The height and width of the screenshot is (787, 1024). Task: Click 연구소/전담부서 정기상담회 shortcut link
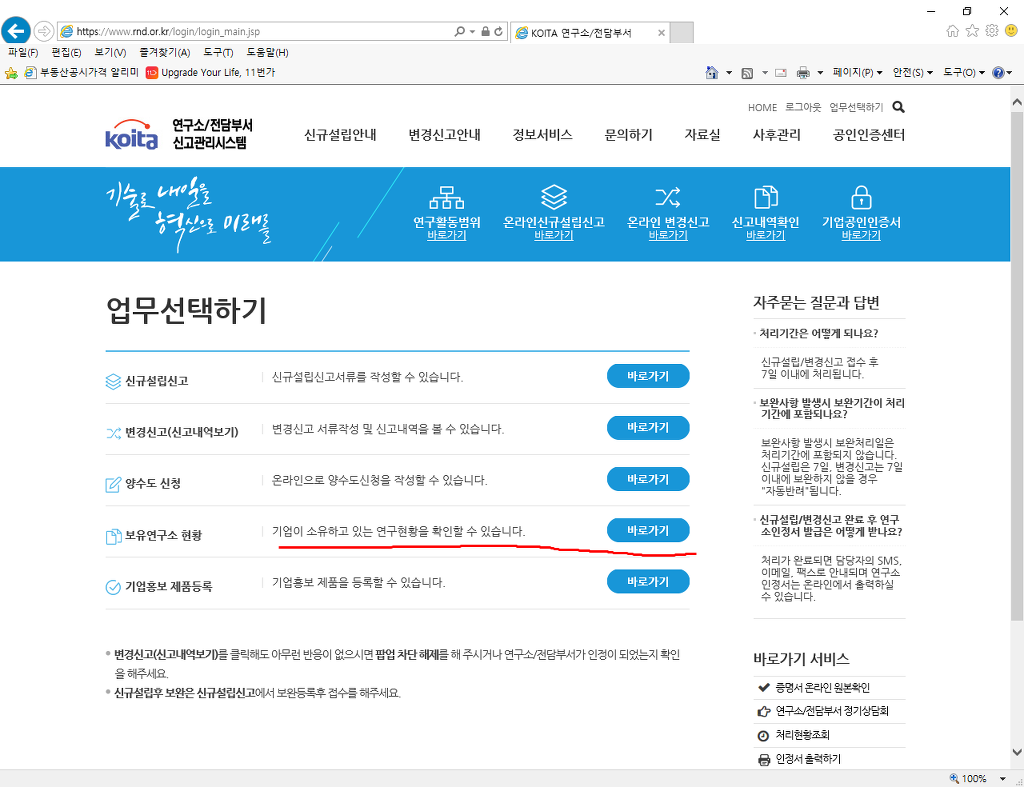(x=831, y=711)
